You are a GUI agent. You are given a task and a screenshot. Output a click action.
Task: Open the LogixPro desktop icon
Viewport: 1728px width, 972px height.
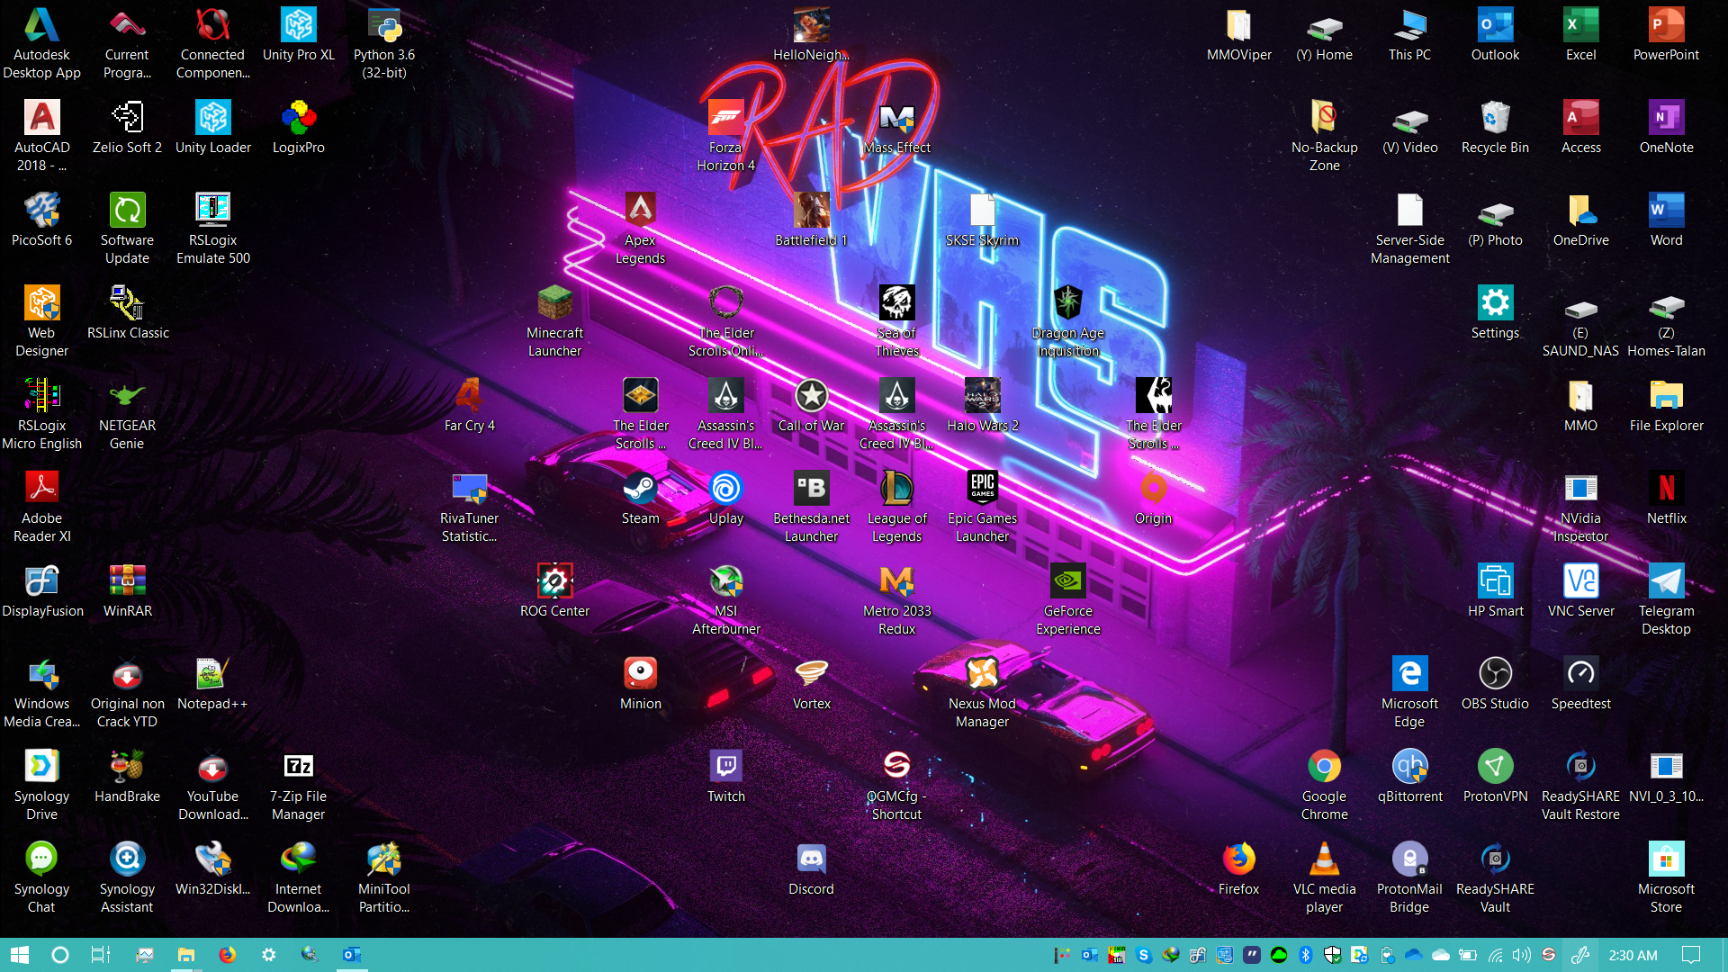[x=298, y=127]
